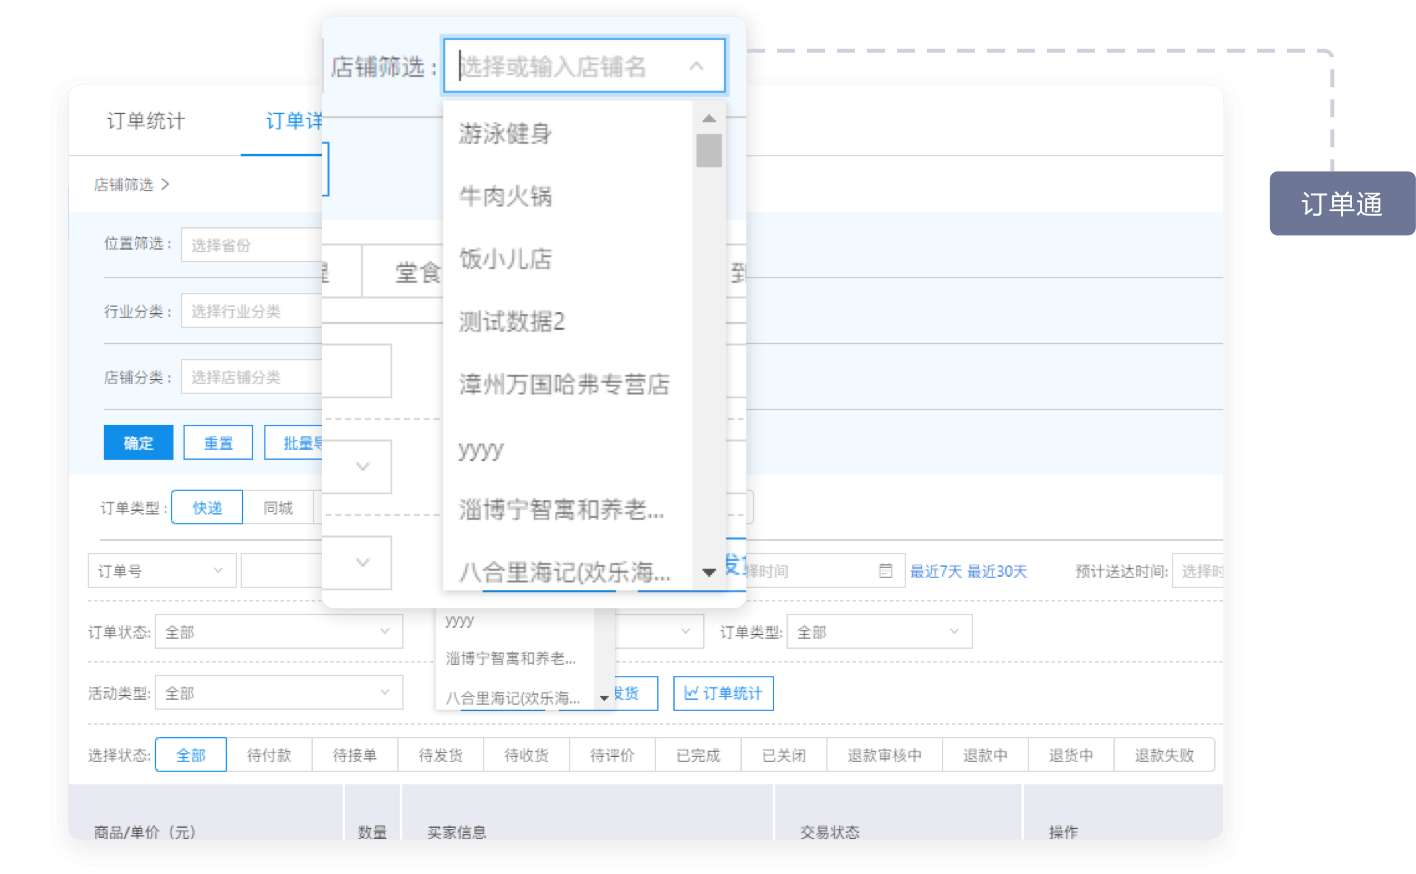Screen dimensions: 1416x874
Task: Open the 订单号 dropdown
Action: (162, 571)
